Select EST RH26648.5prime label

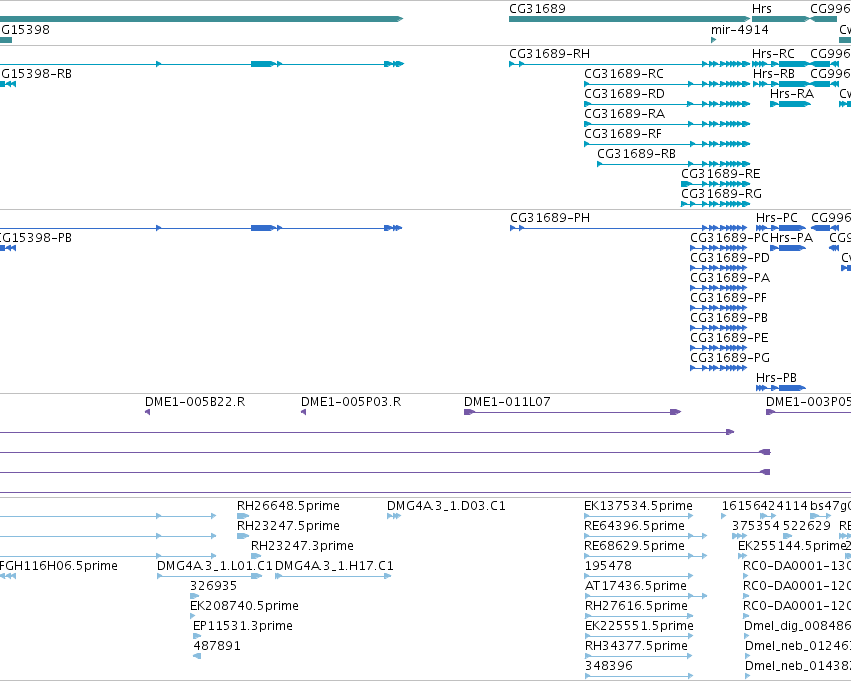[288, 506]
